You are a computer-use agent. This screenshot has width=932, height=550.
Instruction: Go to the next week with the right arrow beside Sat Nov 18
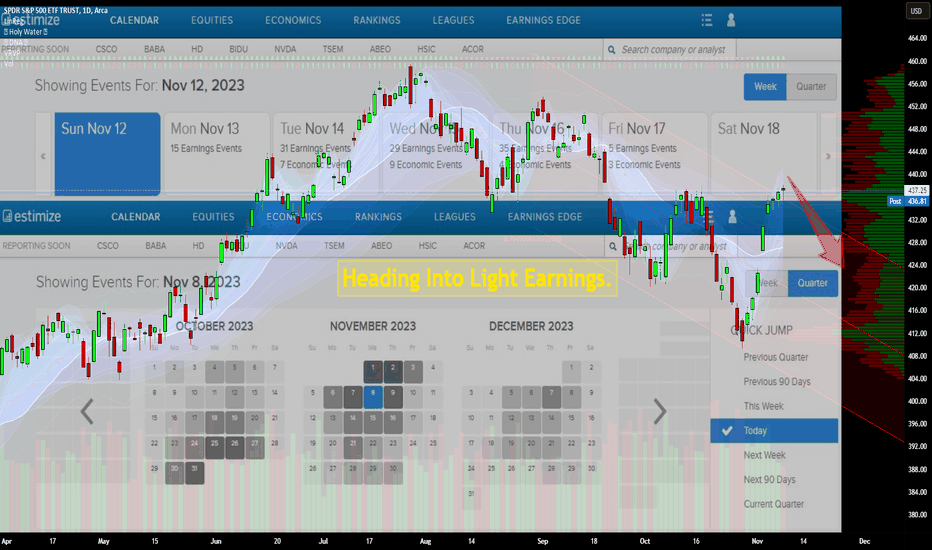point(828,156)
